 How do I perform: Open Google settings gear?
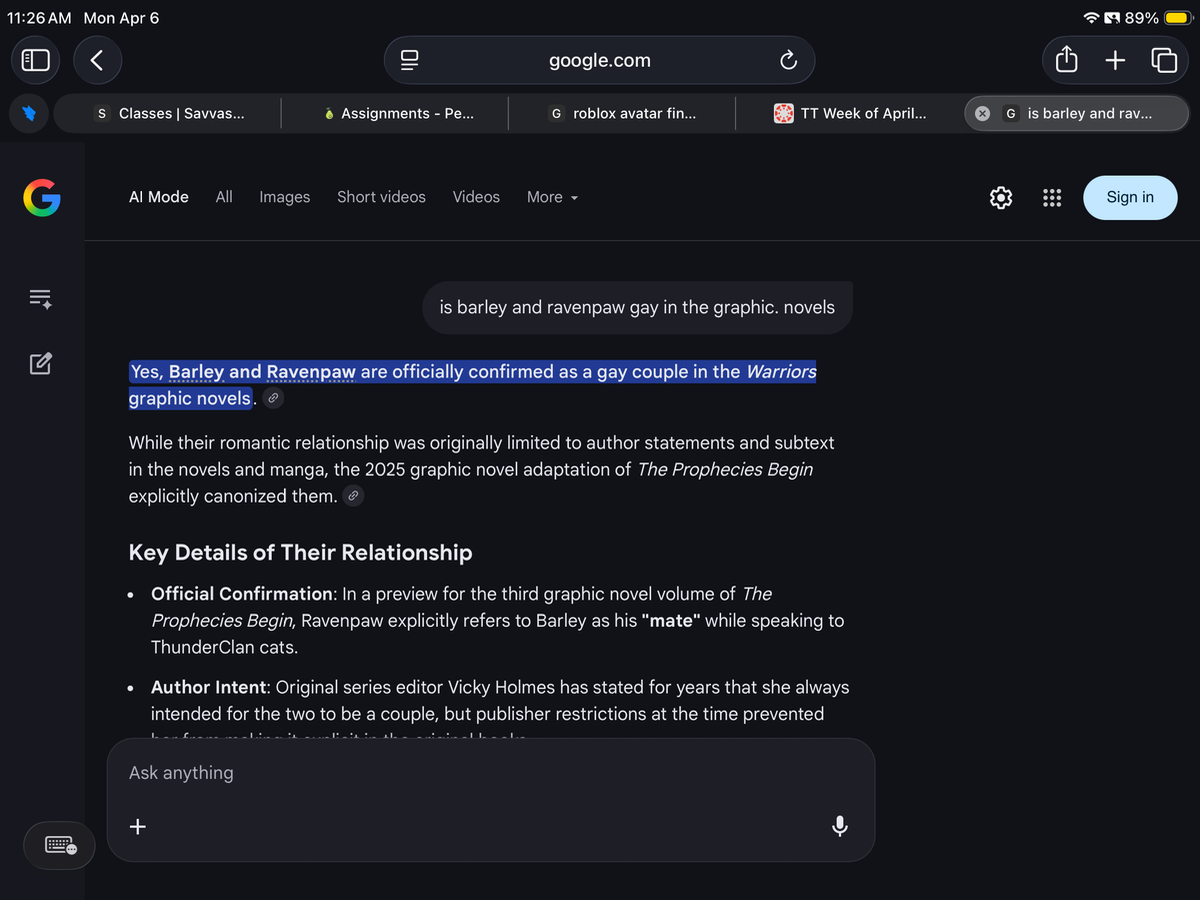click(1000, 198)
